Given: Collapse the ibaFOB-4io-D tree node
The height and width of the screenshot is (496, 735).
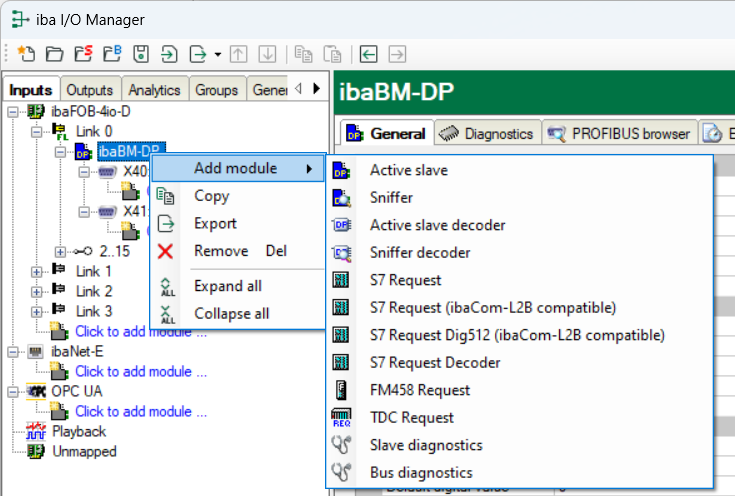Looking at the screenshot, I should tap(12, 111).
